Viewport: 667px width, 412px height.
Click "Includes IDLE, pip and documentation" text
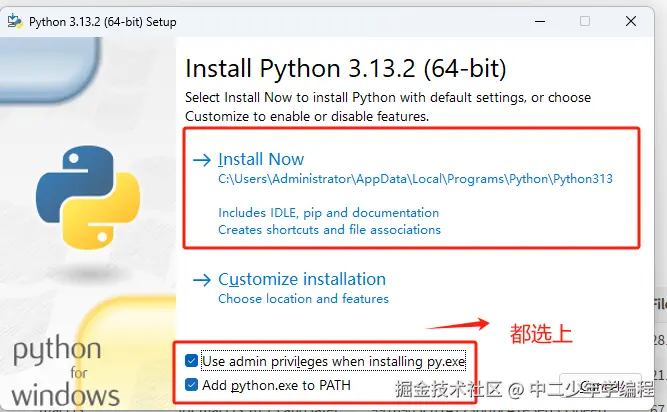click(328, 212)
